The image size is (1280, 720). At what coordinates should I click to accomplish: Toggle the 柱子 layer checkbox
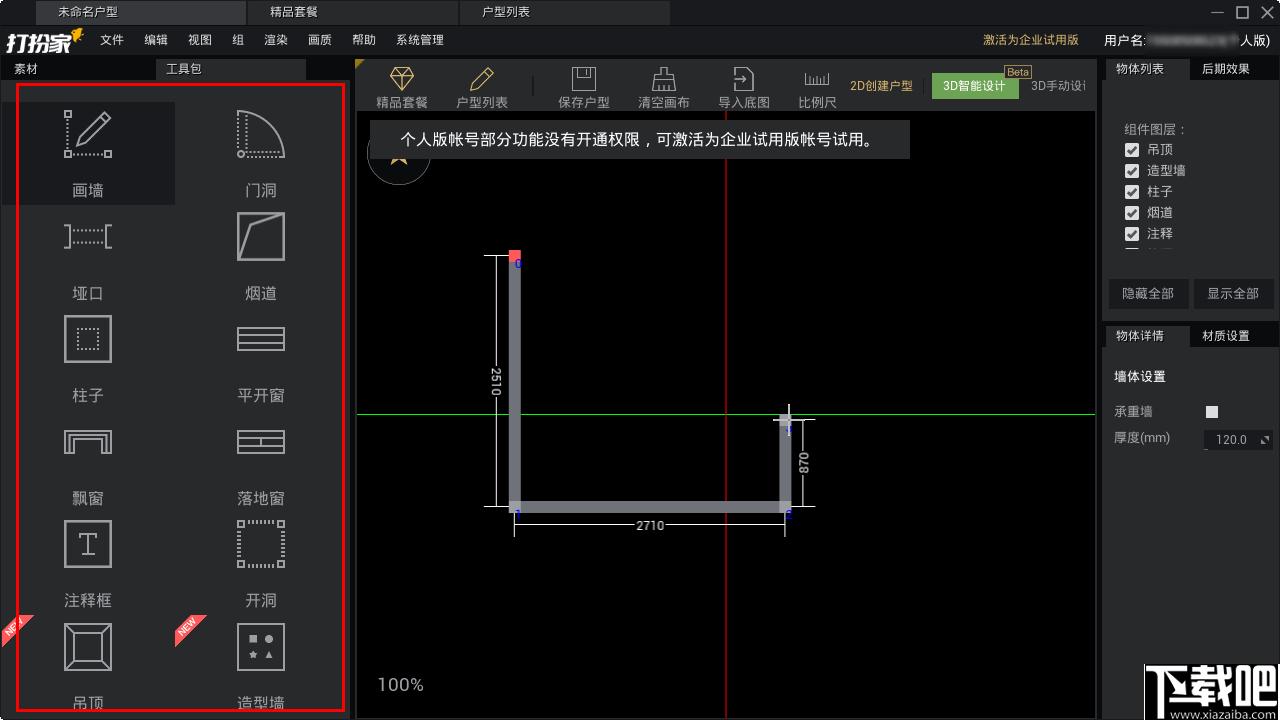coord(1132,192)
